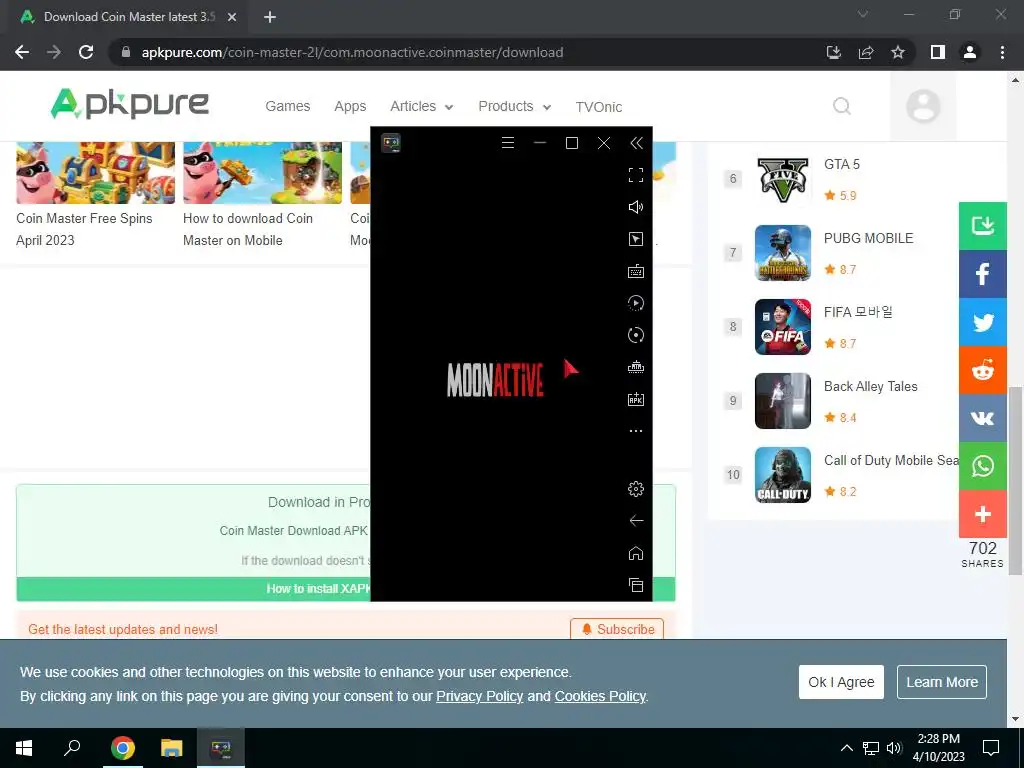1024x768 pixels.
Task: Show hidden system tray icons chevron
Action: (x=846, y=748)
